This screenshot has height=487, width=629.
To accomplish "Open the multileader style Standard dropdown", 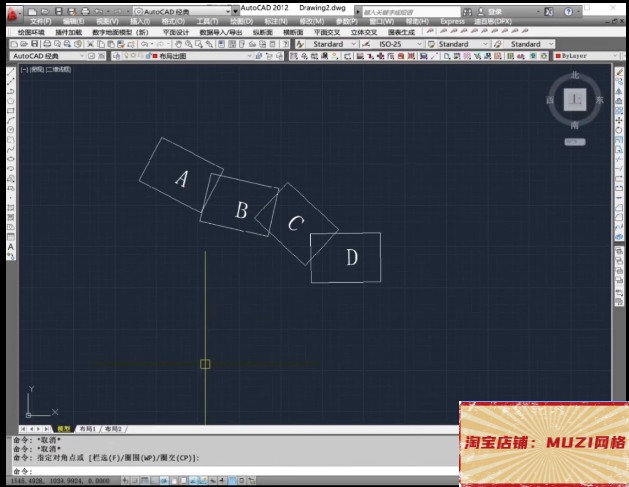I will (530, 44).
